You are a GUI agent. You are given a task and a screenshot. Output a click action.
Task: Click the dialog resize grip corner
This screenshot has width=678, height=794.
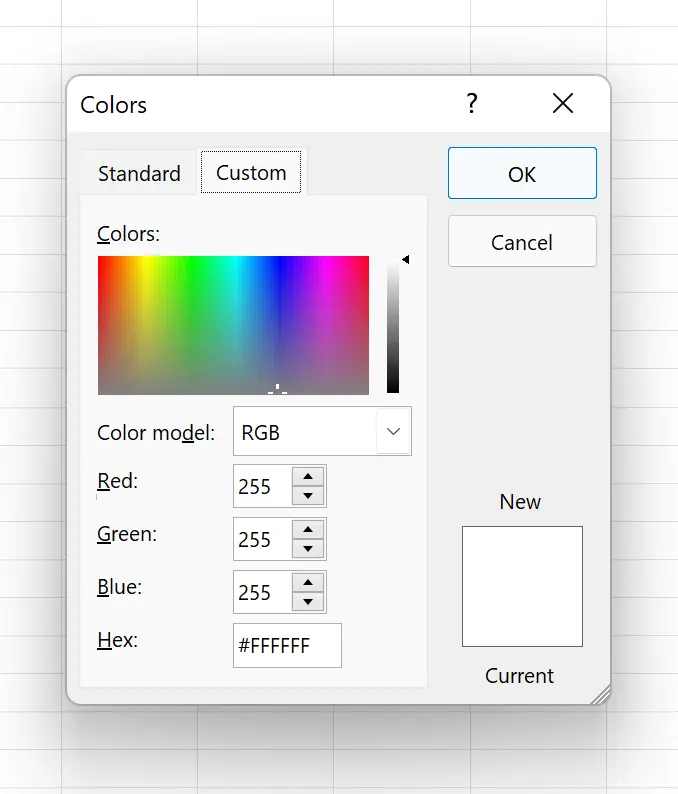[601, 695]
